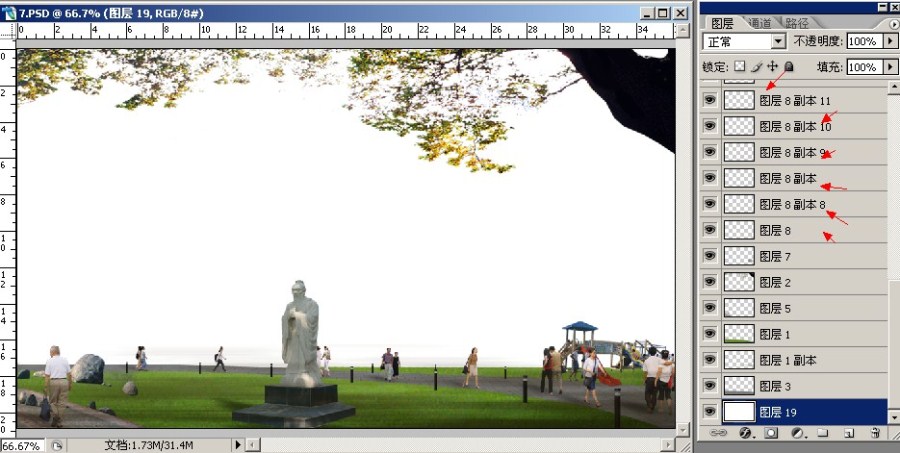Switch to 通道 channels tab
900x453 pixels.
[x=759, y=23]
